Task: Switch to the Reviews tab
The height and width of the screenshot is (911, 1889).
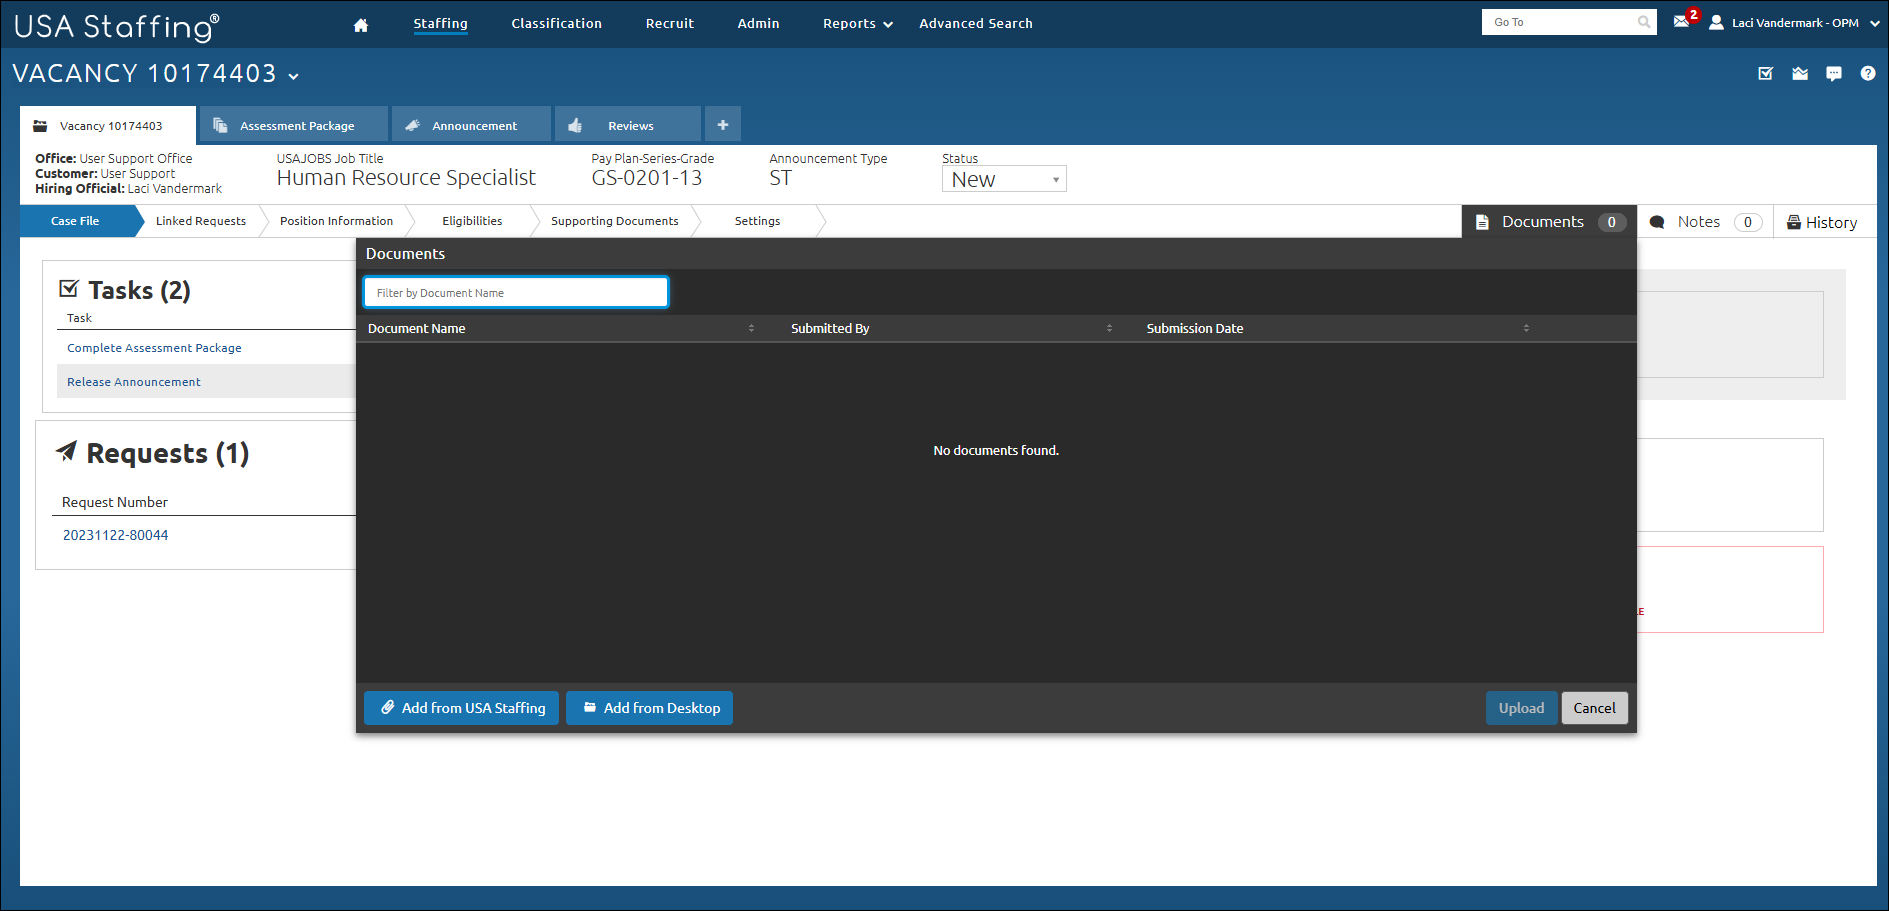Action: (x=628, y=125)
